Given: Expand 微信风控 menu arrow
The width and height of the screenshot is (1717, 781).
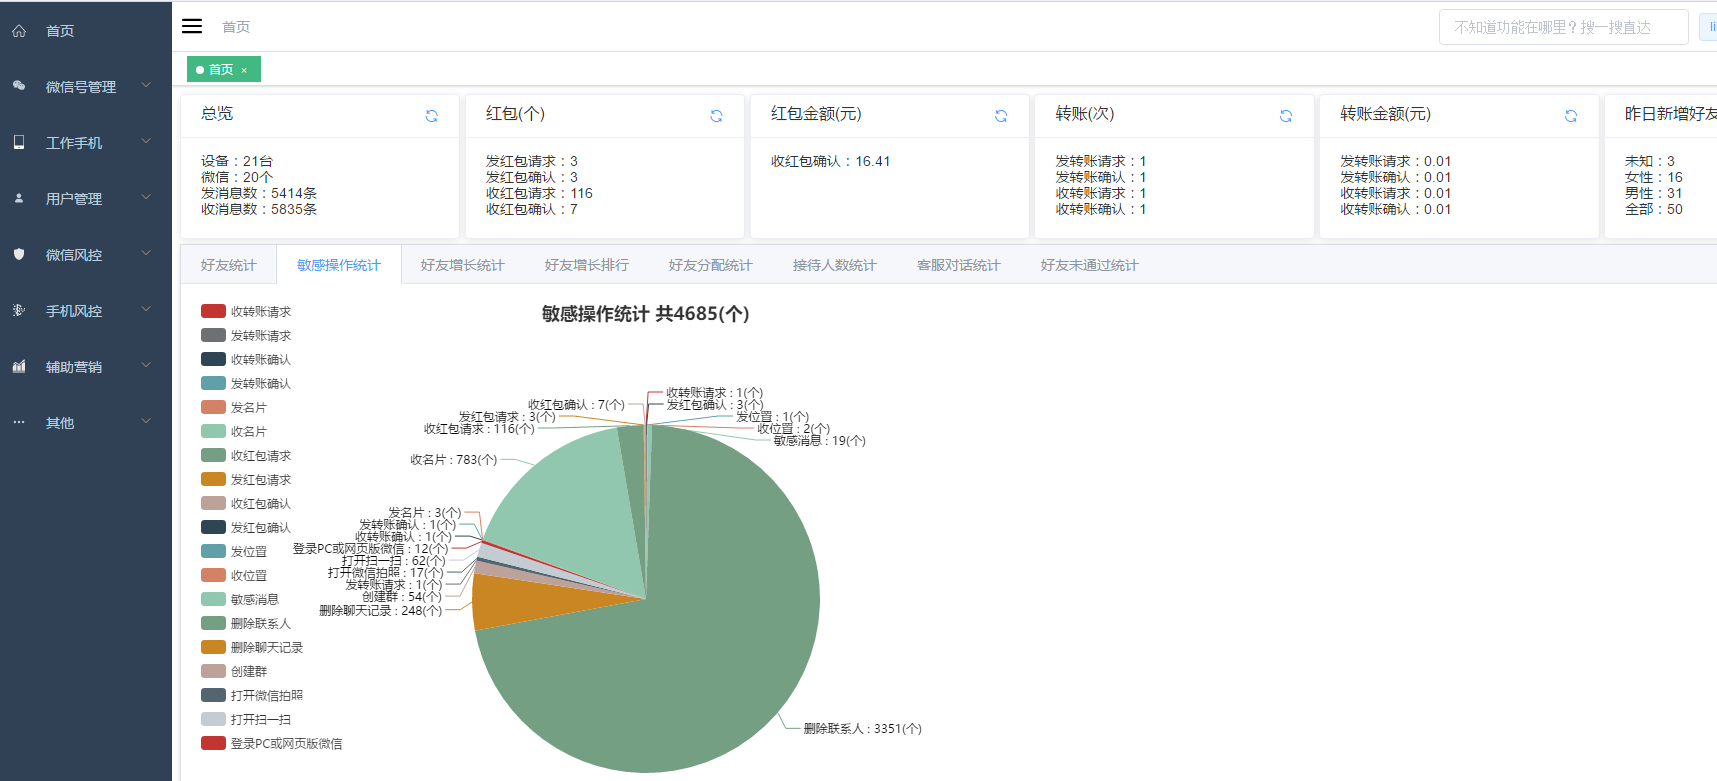Looking at the screenshot, I should [x=146, y=253].
